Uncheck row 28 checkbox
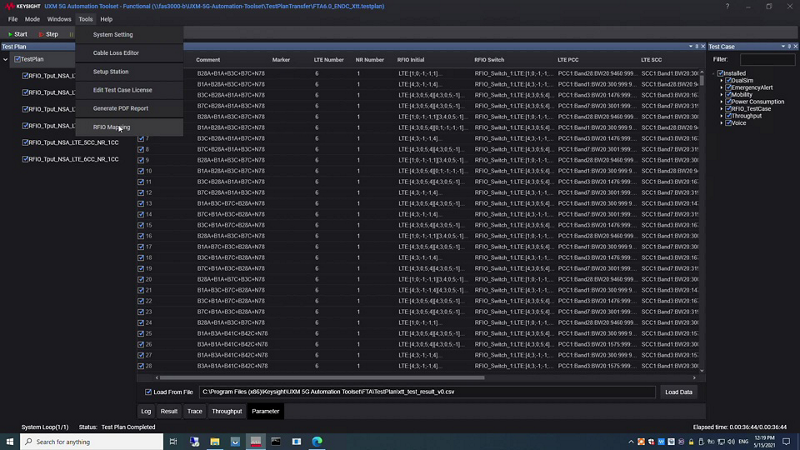 [x=141, y=366]
